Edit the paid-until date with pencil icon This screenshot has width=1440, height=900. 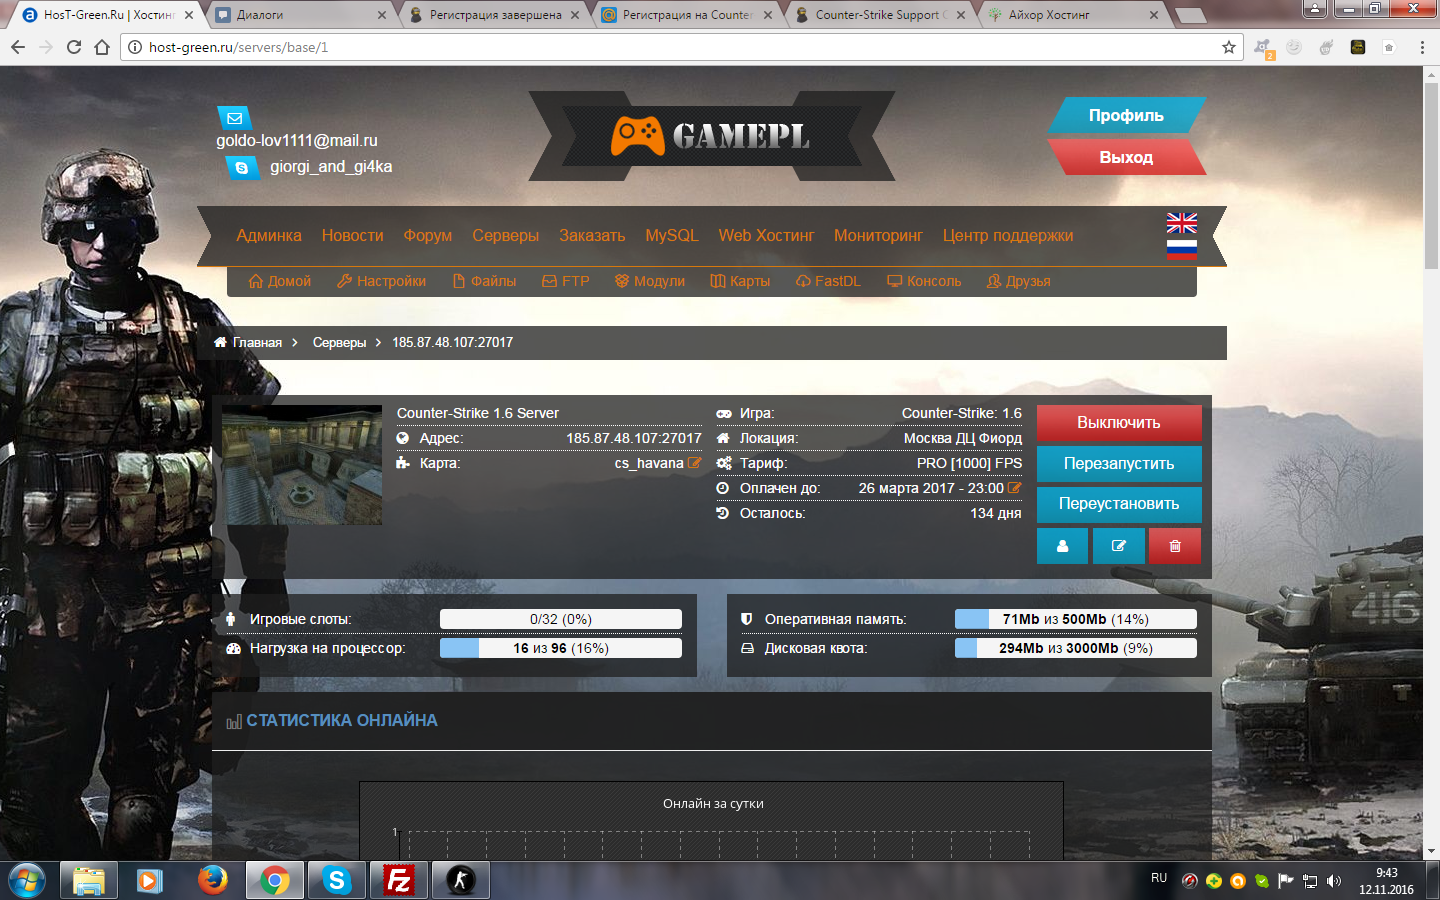click(1014, 488)
